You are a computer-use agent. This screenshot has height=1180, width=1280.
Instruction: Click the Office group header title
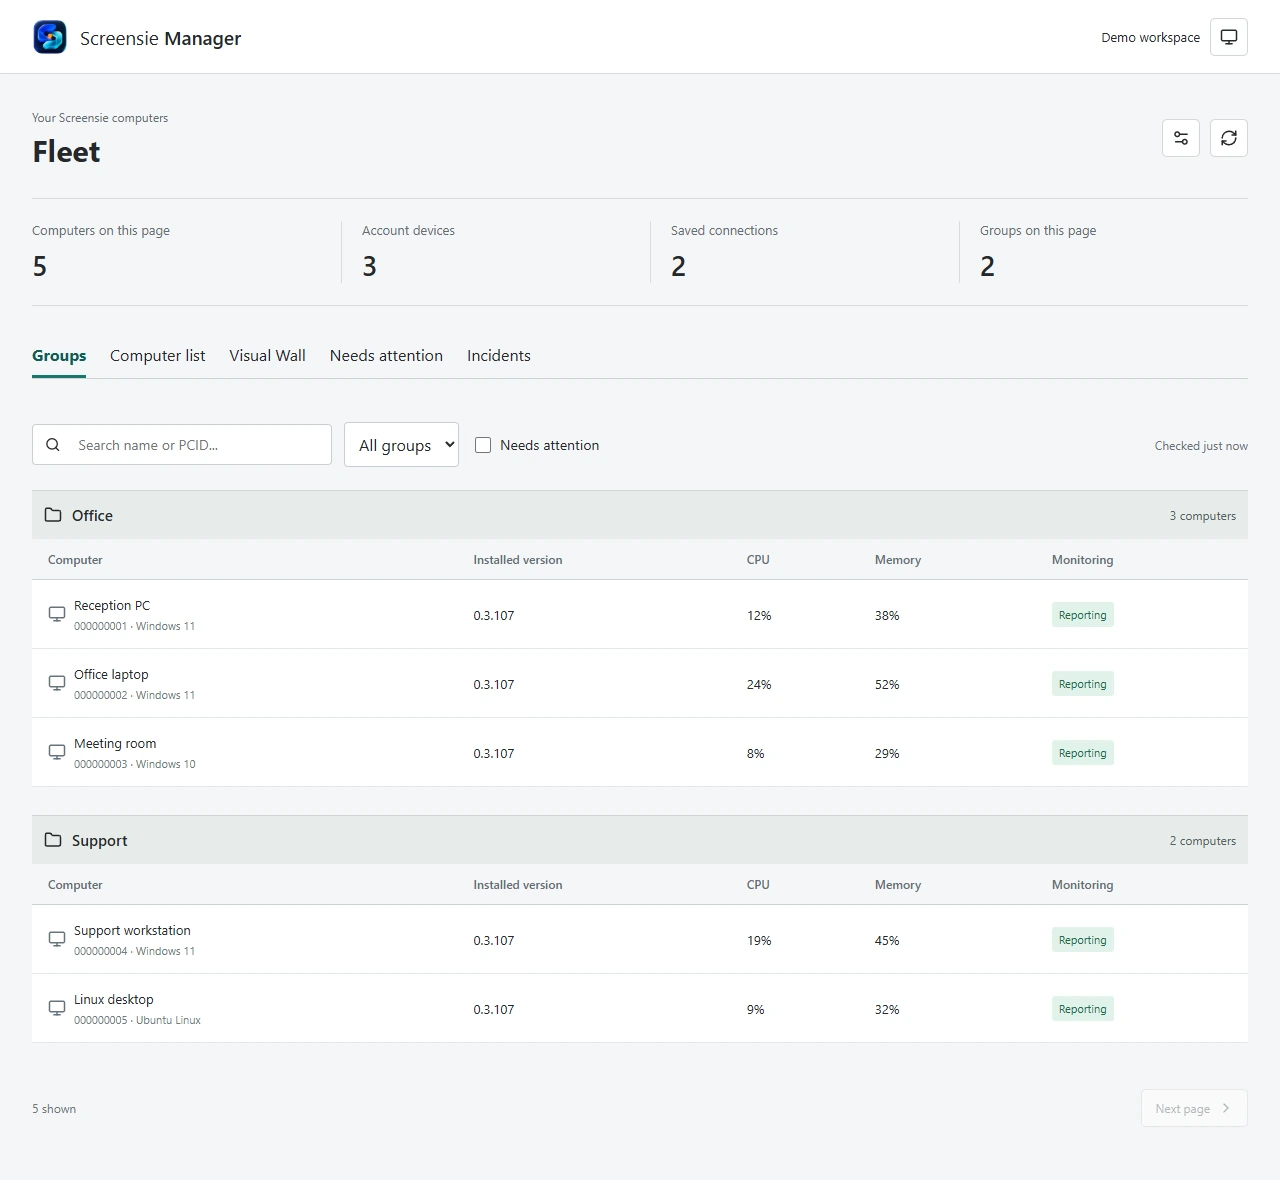(x=92, y=516)
